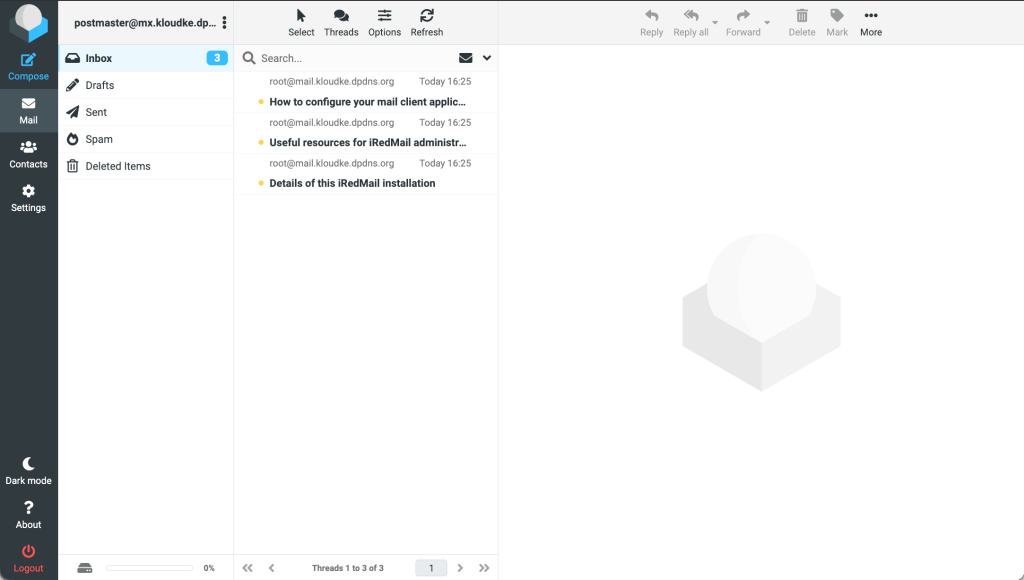Toggle the unread envelope filter
This screenshot has width=1024, height=580.
tap(465, 58)
